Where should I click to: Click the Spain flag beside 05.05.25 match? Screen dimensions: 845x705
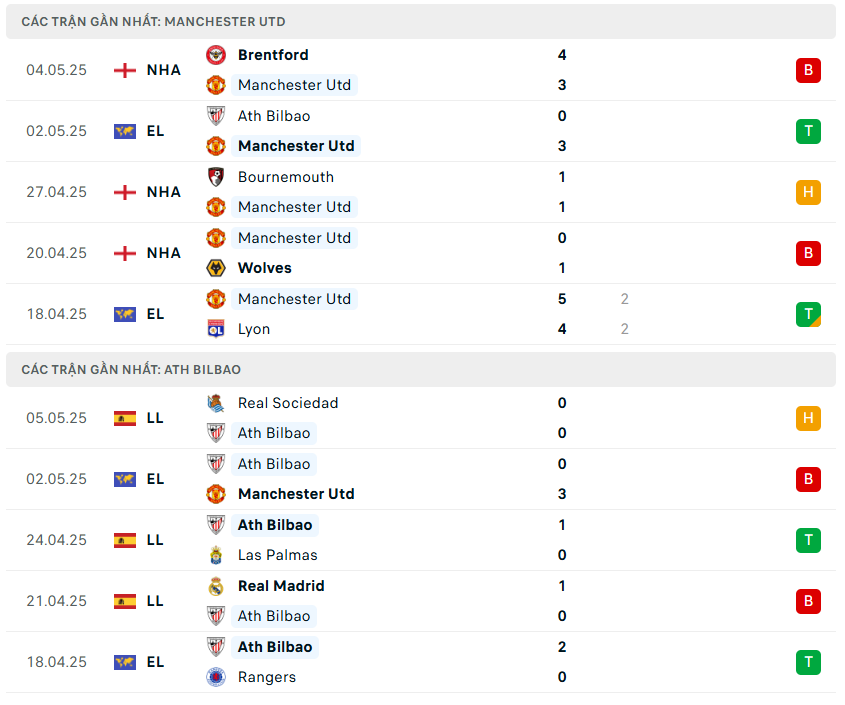click(x=125, y=418)
